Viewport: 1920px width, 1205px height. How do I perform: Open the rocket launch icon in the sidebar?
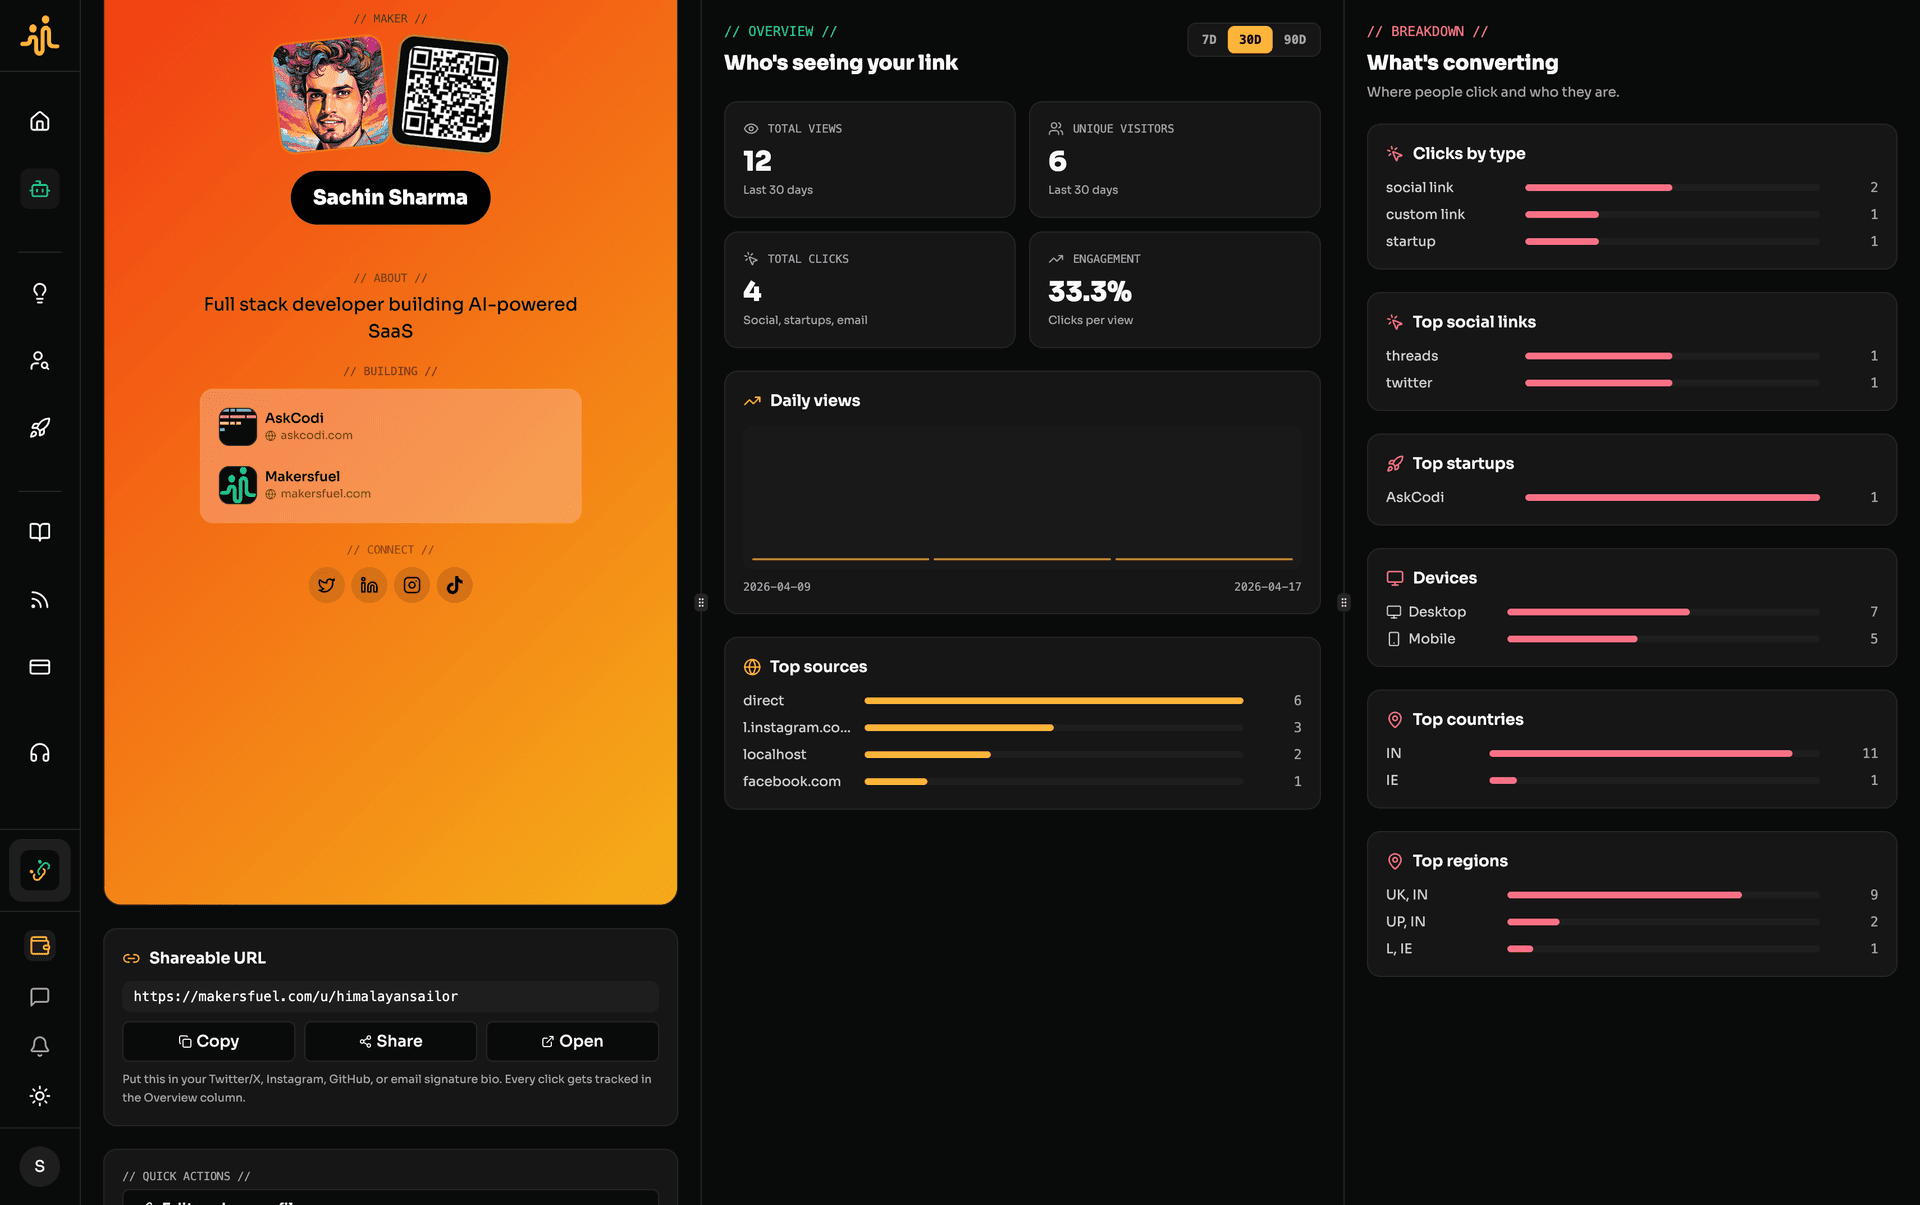tap(40, 428)
